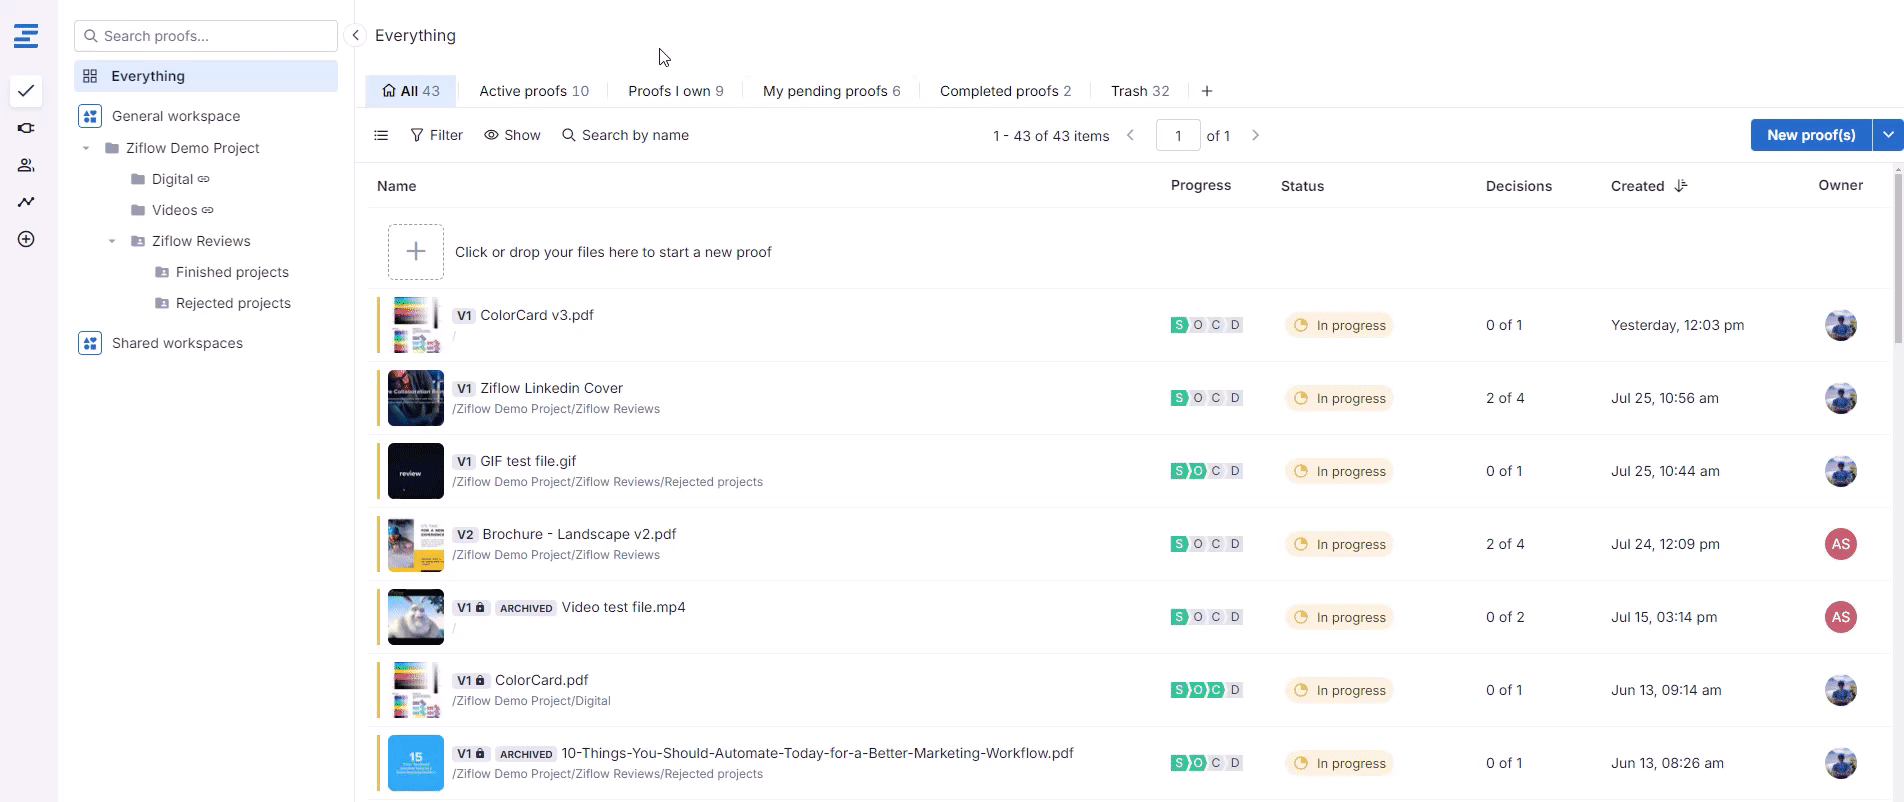The image size is (1904, 802).
Task: Click the Ziflow logo icon
Action: (x=26, y=37)
